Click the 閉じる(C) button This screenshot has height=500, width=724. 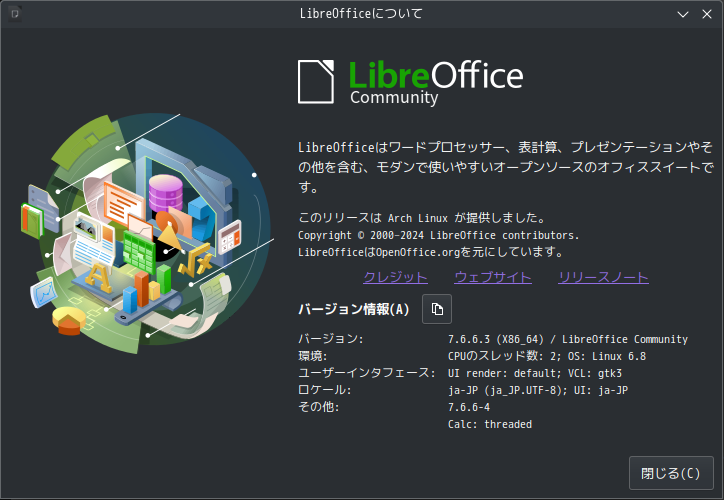671,473
